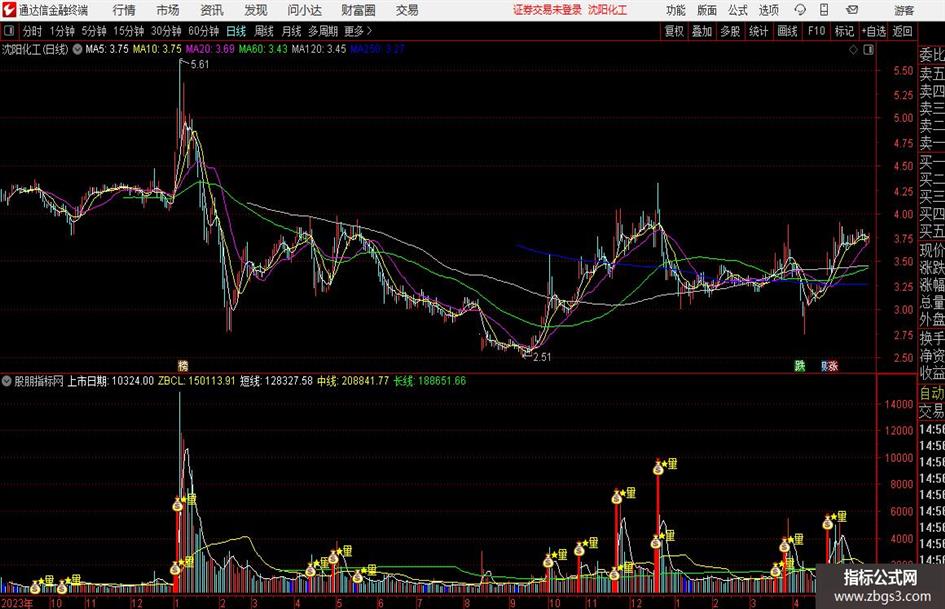Click the 沈阳化工 stock name in title bar
Screen dimensions: 945x609
(x=608, y=10)
